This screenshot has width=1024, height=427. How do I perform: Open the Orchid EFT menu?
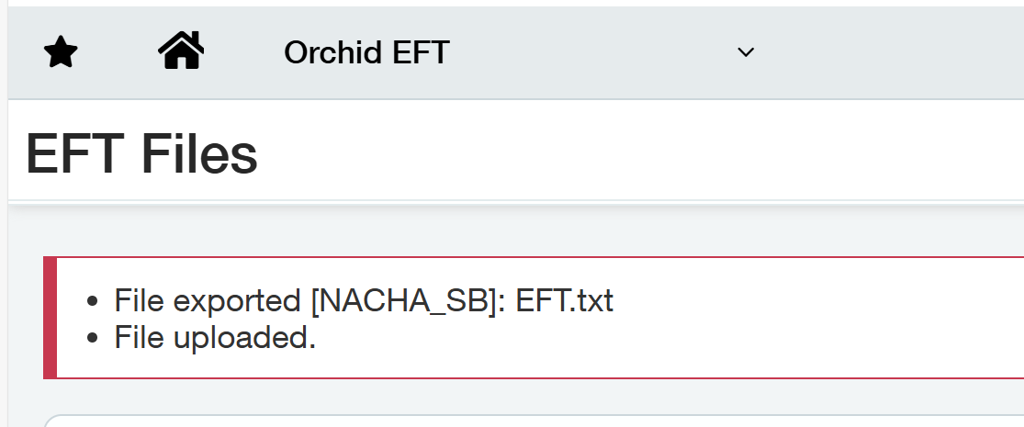coord(366,53)
